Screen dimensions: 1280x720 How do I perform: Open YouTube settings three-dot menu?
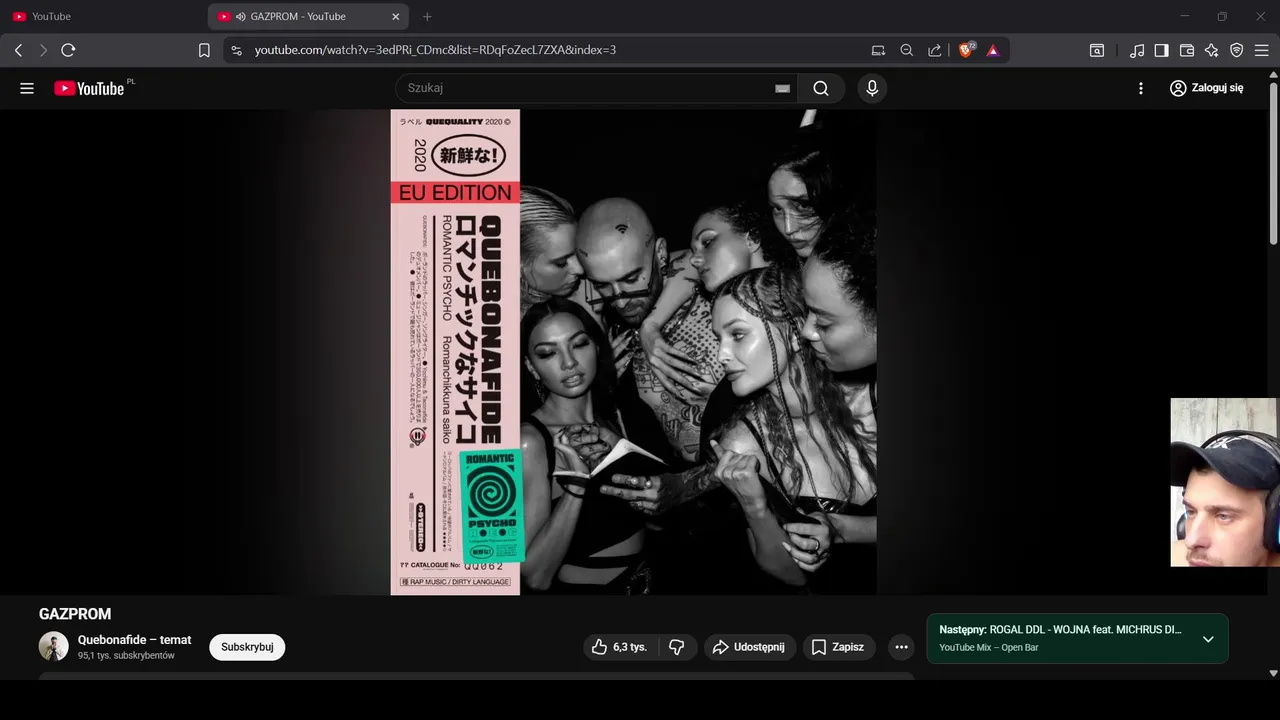click(x=1141, y=88)
